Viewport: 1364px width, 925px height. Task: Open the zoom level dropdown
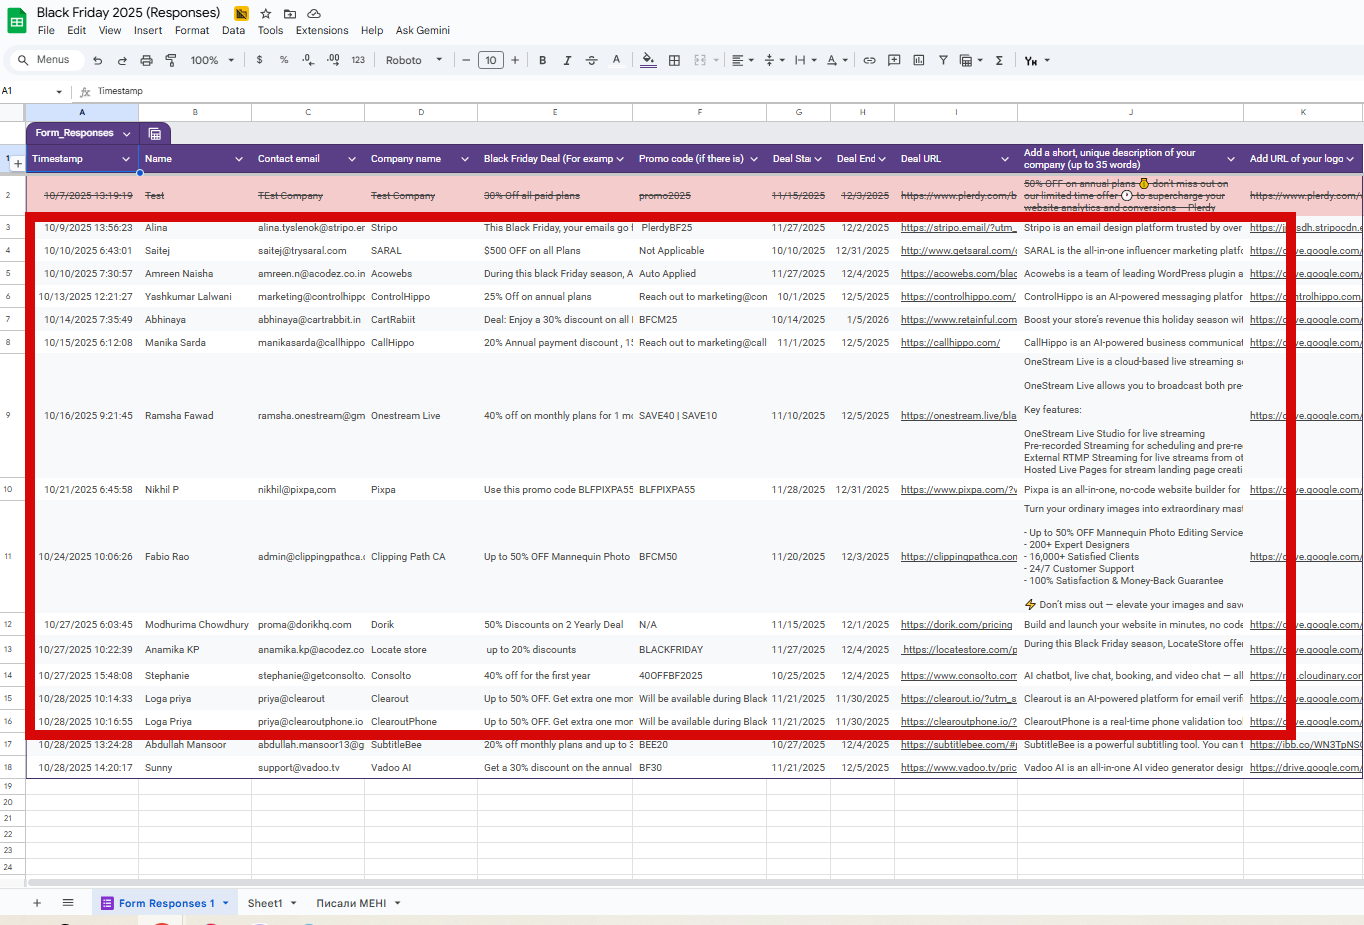point(212,60)
